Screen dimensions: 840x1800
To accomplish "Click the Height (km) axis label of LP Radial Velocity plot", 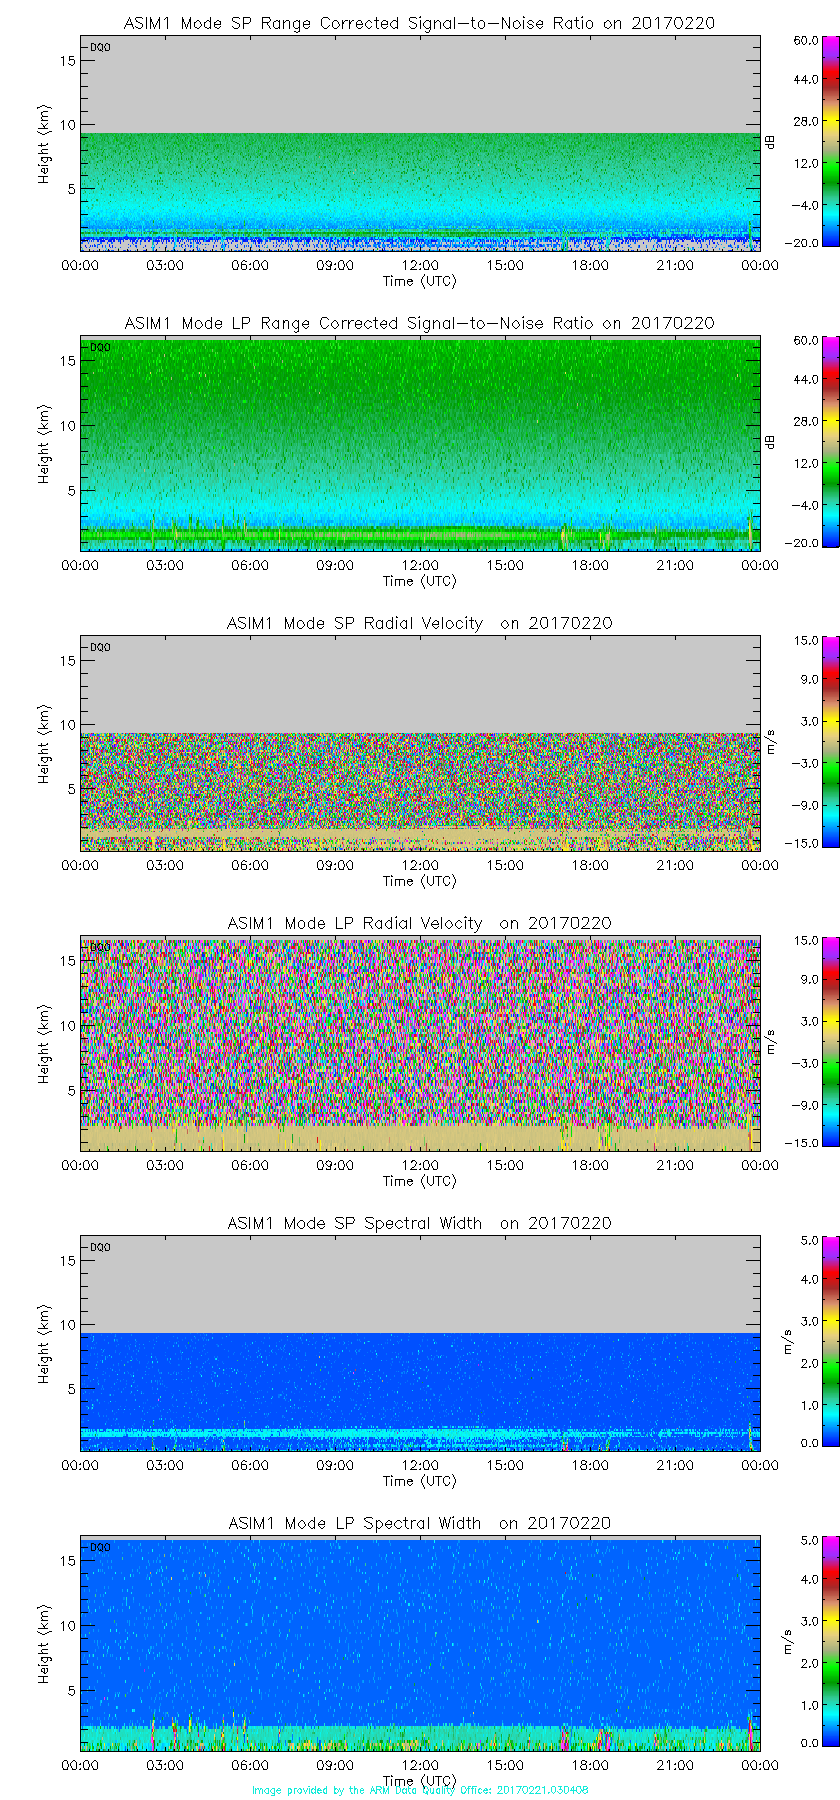I will 44,1045.
